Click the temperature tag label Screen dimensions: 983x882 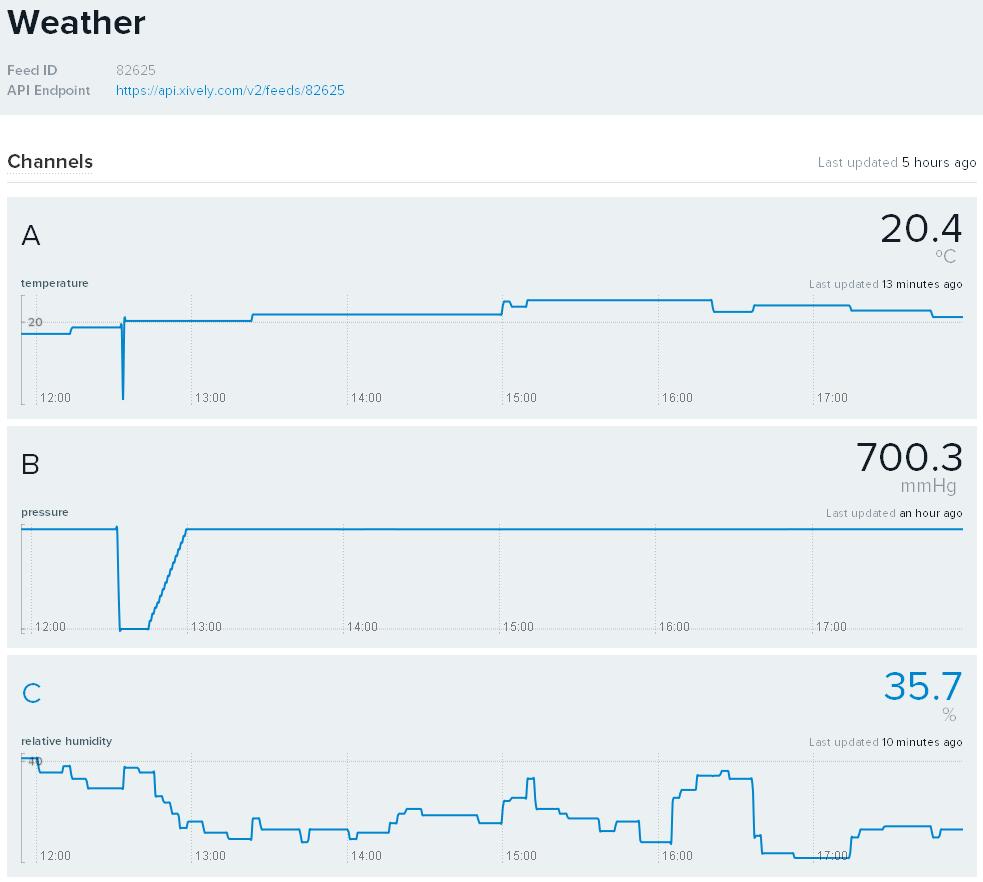click(x=55, y=283)
